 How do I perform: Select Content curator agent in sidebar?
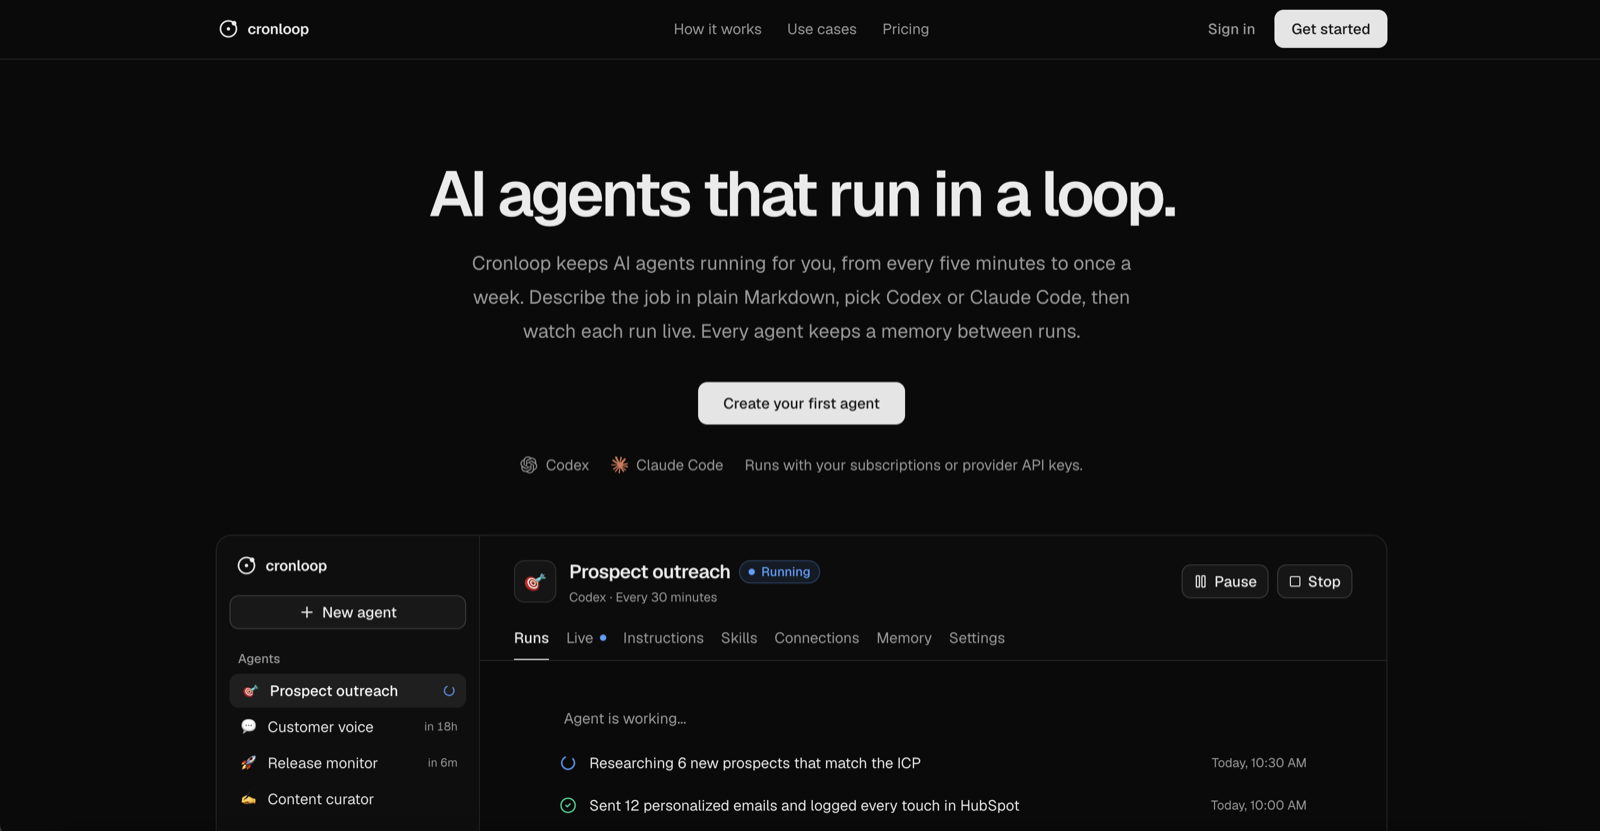(x=347, y=799)
